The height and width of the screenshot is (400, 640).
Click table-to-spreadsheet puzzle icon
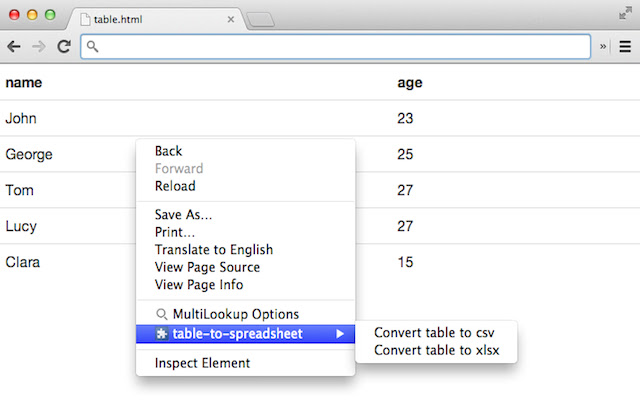(x=162, y=334)
